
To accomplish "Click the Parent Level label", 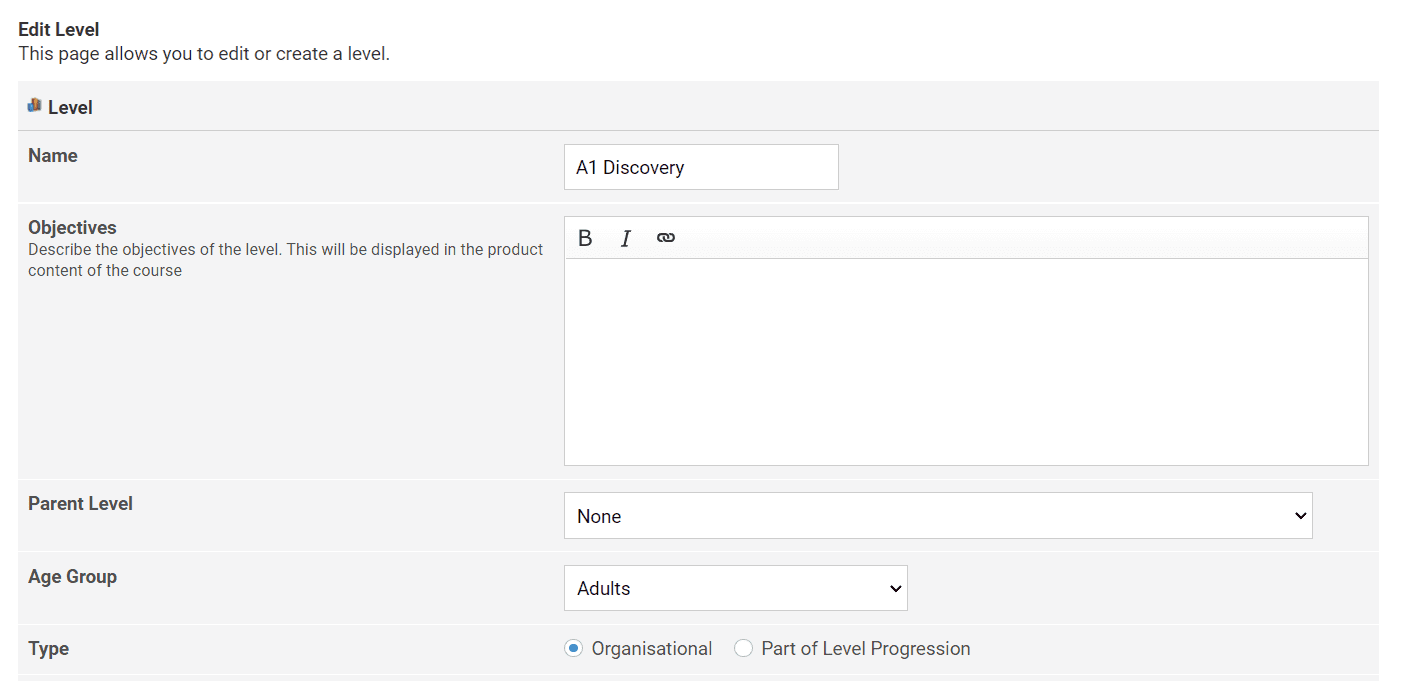I will click(x=80, y=504).
